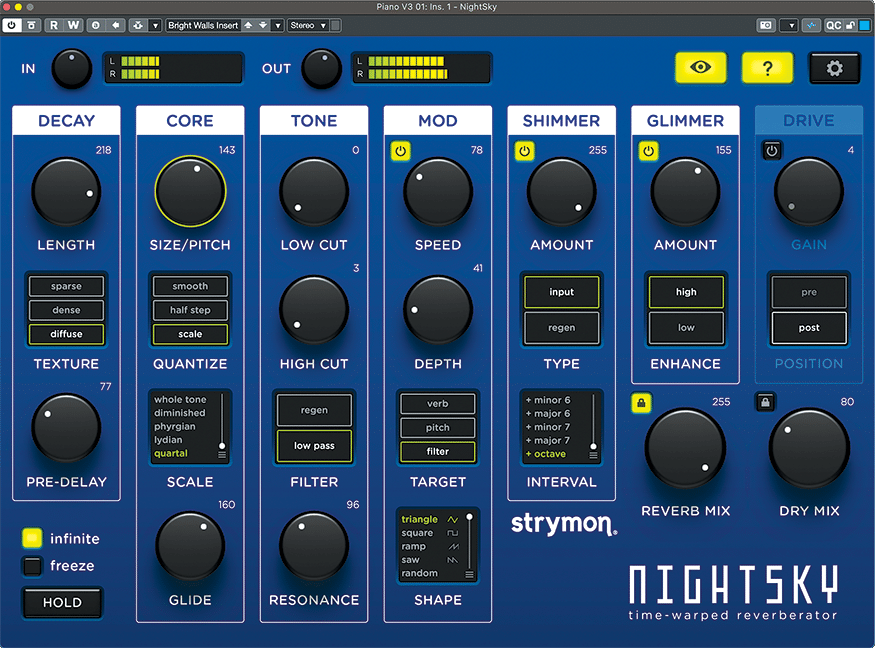Image resolution: width=875 pixels, height=648 pixels.
Task: Click the decay LENGTH knob
Action: (66, 193)
